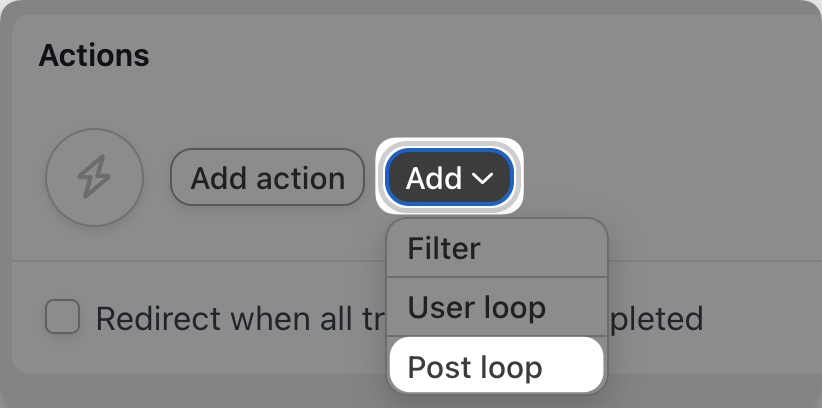Click the divider line below the actions row

tap(199, 261)
